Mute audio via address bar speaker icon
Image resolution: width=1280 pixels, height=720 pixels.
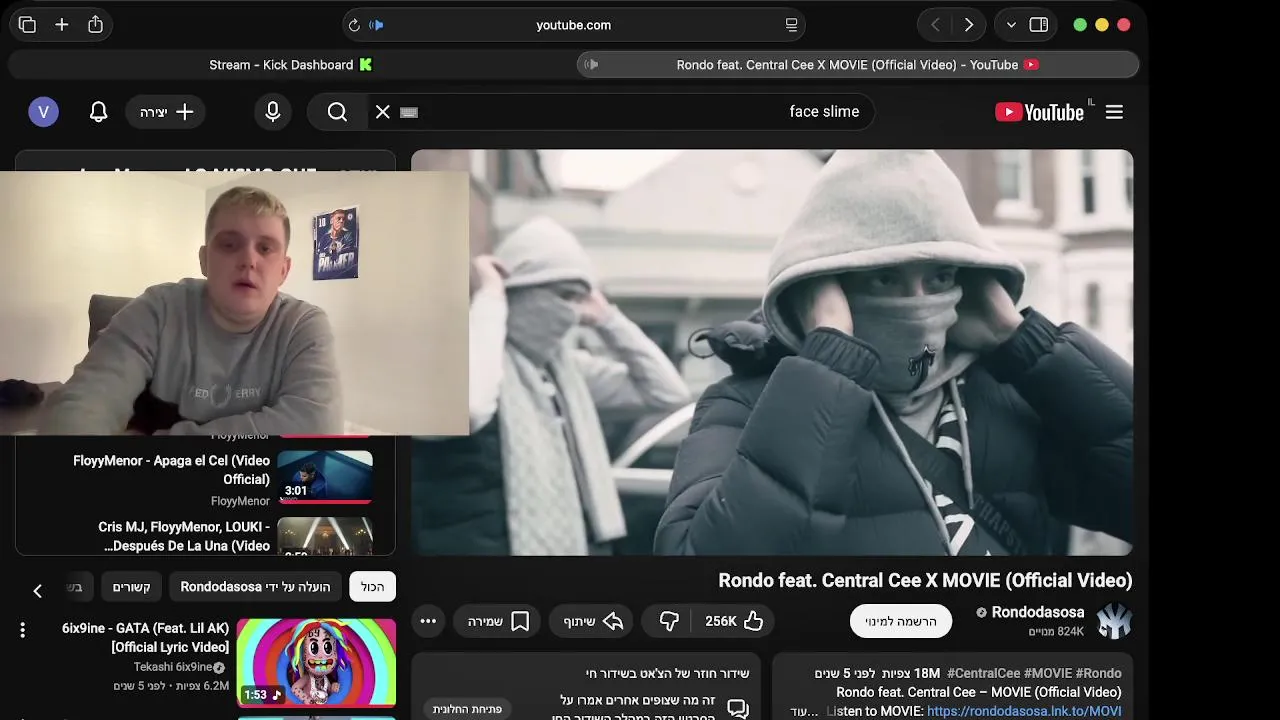[377, 25]
